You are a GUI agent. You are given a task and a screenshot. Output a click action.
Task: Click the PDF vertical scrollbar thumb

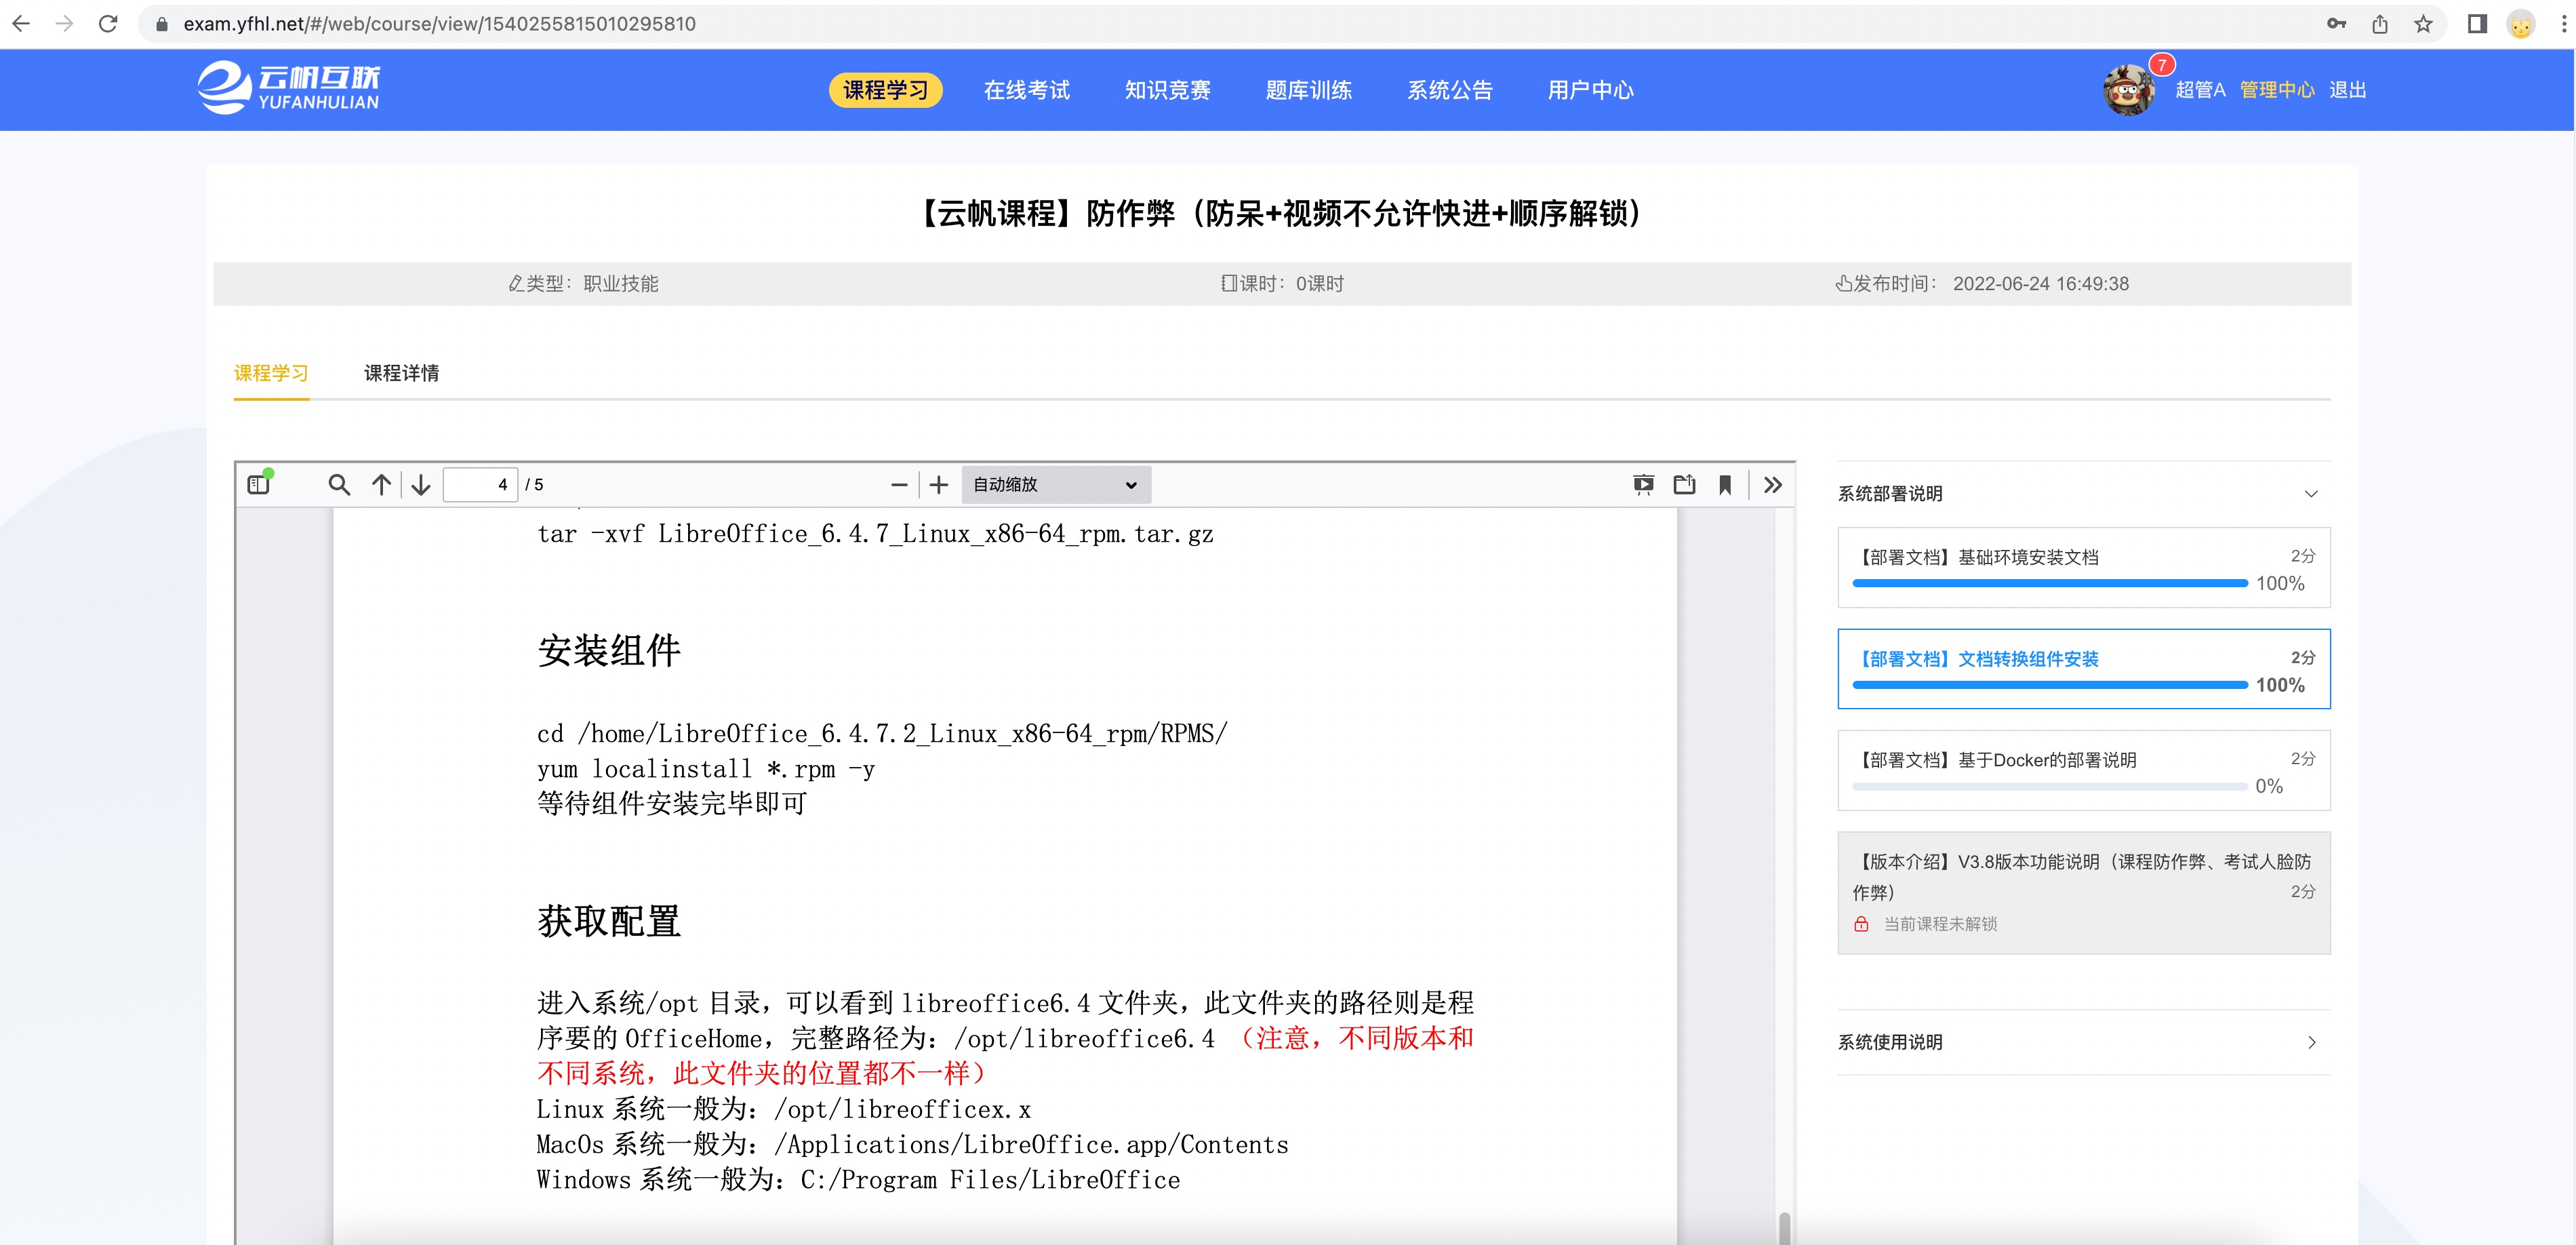pos(1784,1228)
